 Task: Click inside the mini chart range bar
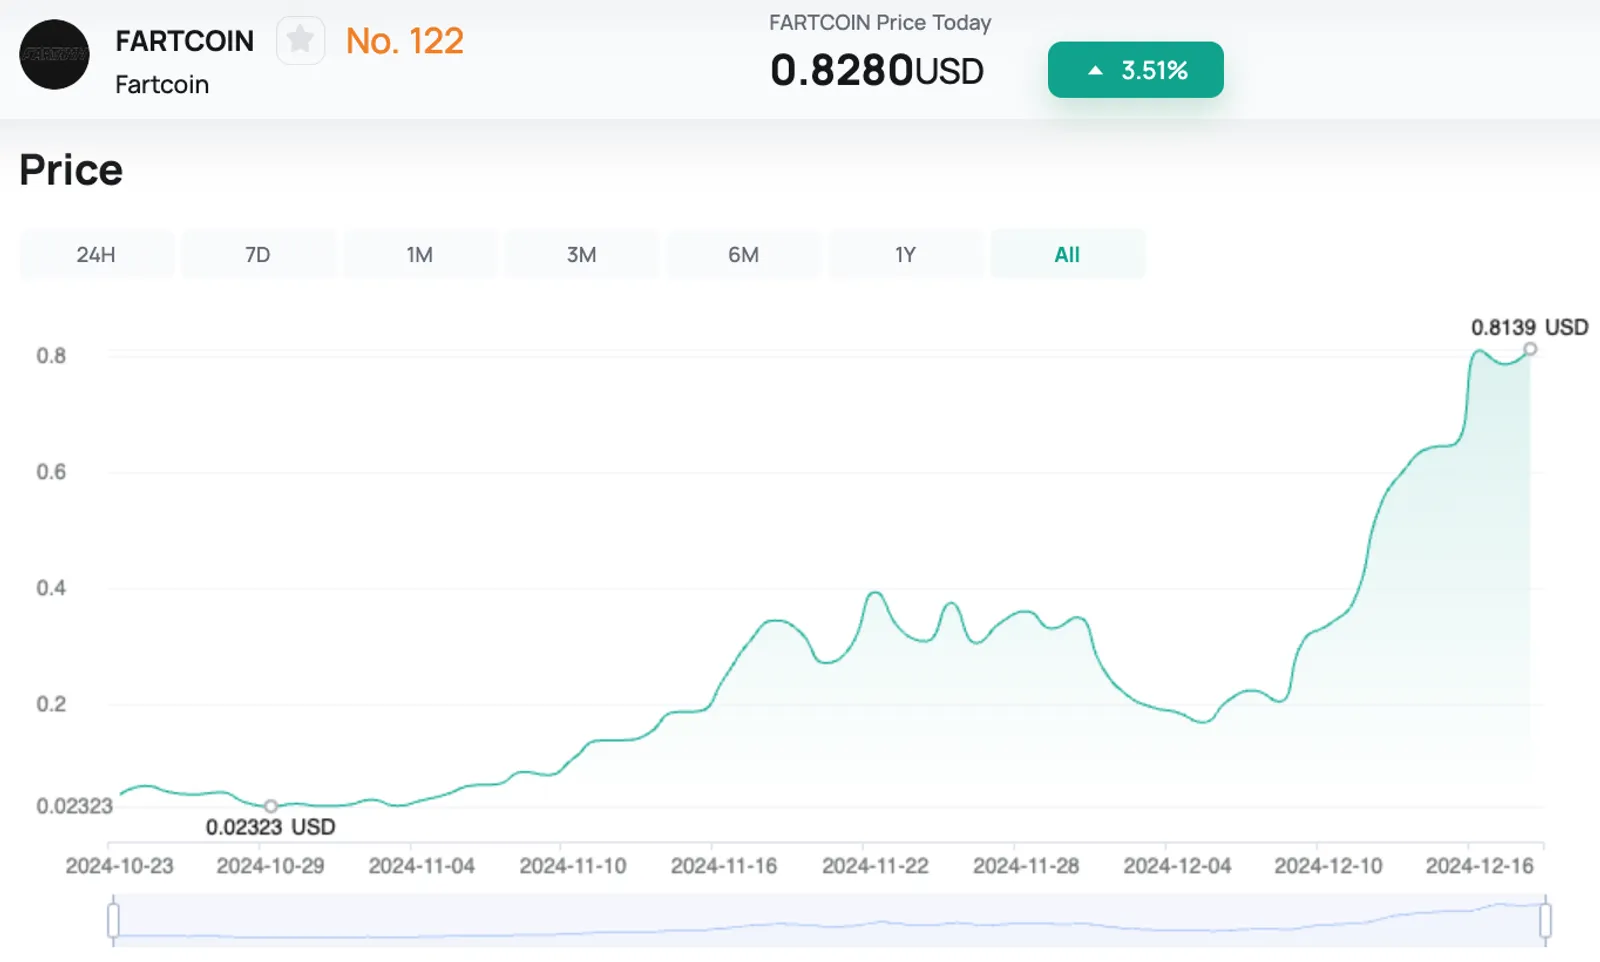point(829,920)
